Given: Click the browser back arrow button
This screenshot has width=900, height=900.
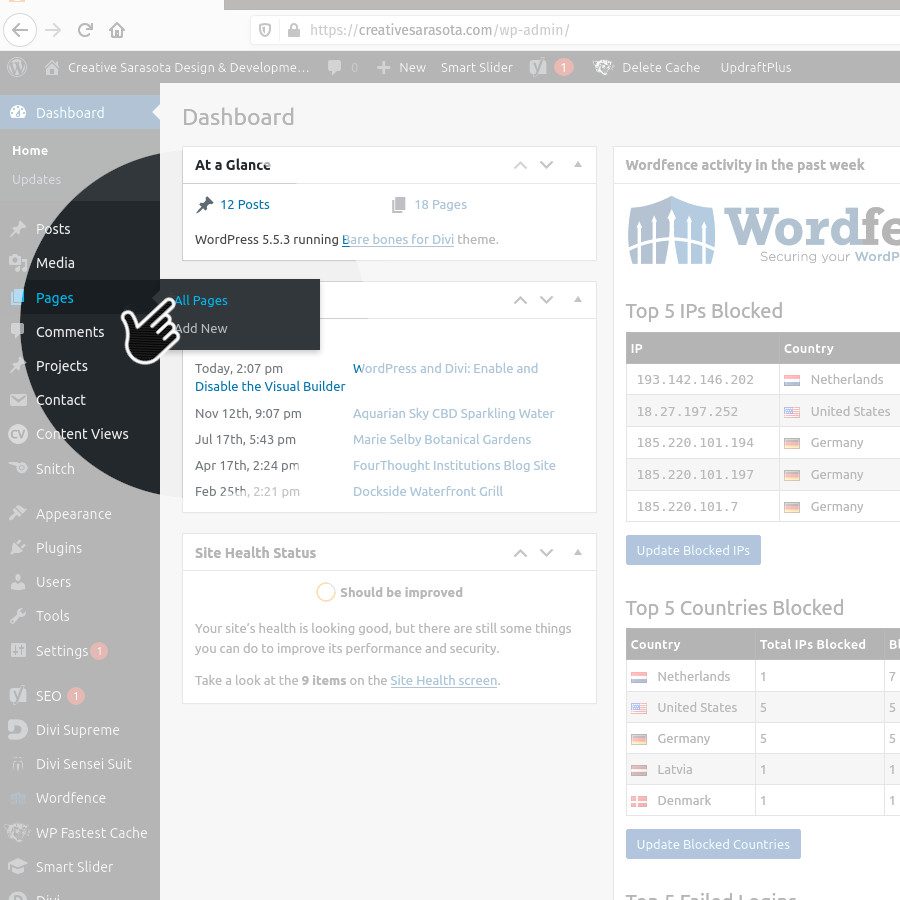Looking at the screenshot, I should [20, 30].
